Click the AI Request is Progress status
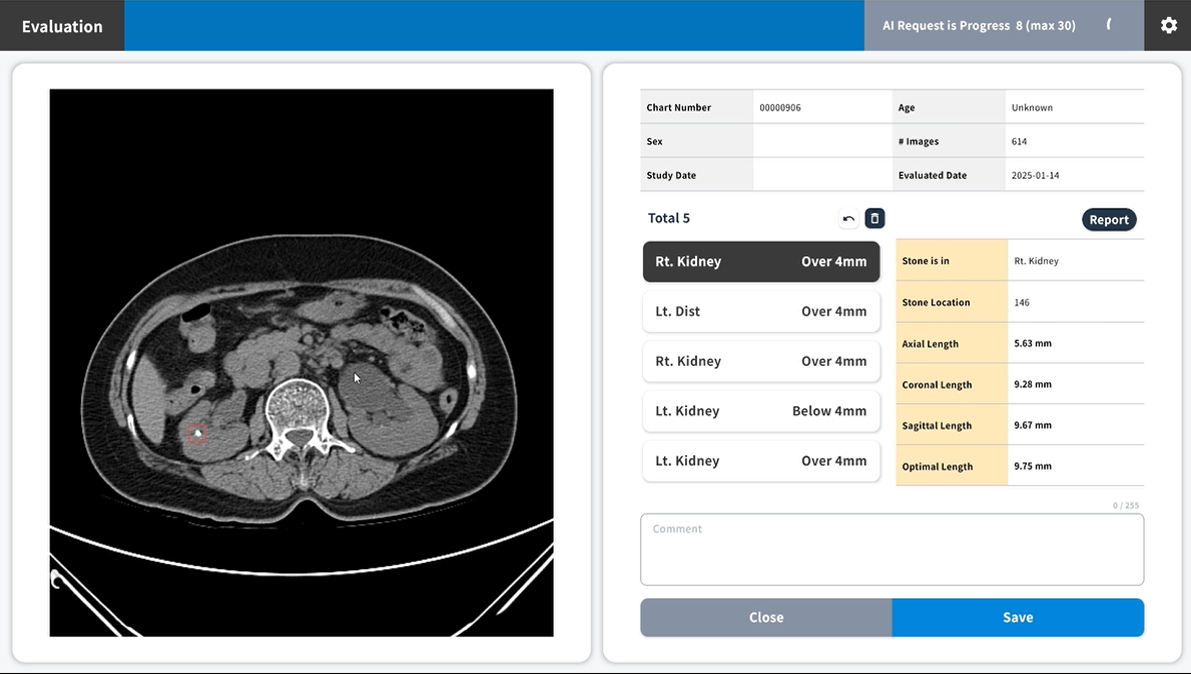This screenshot has width=1191, height=674. tap(978, 26)
